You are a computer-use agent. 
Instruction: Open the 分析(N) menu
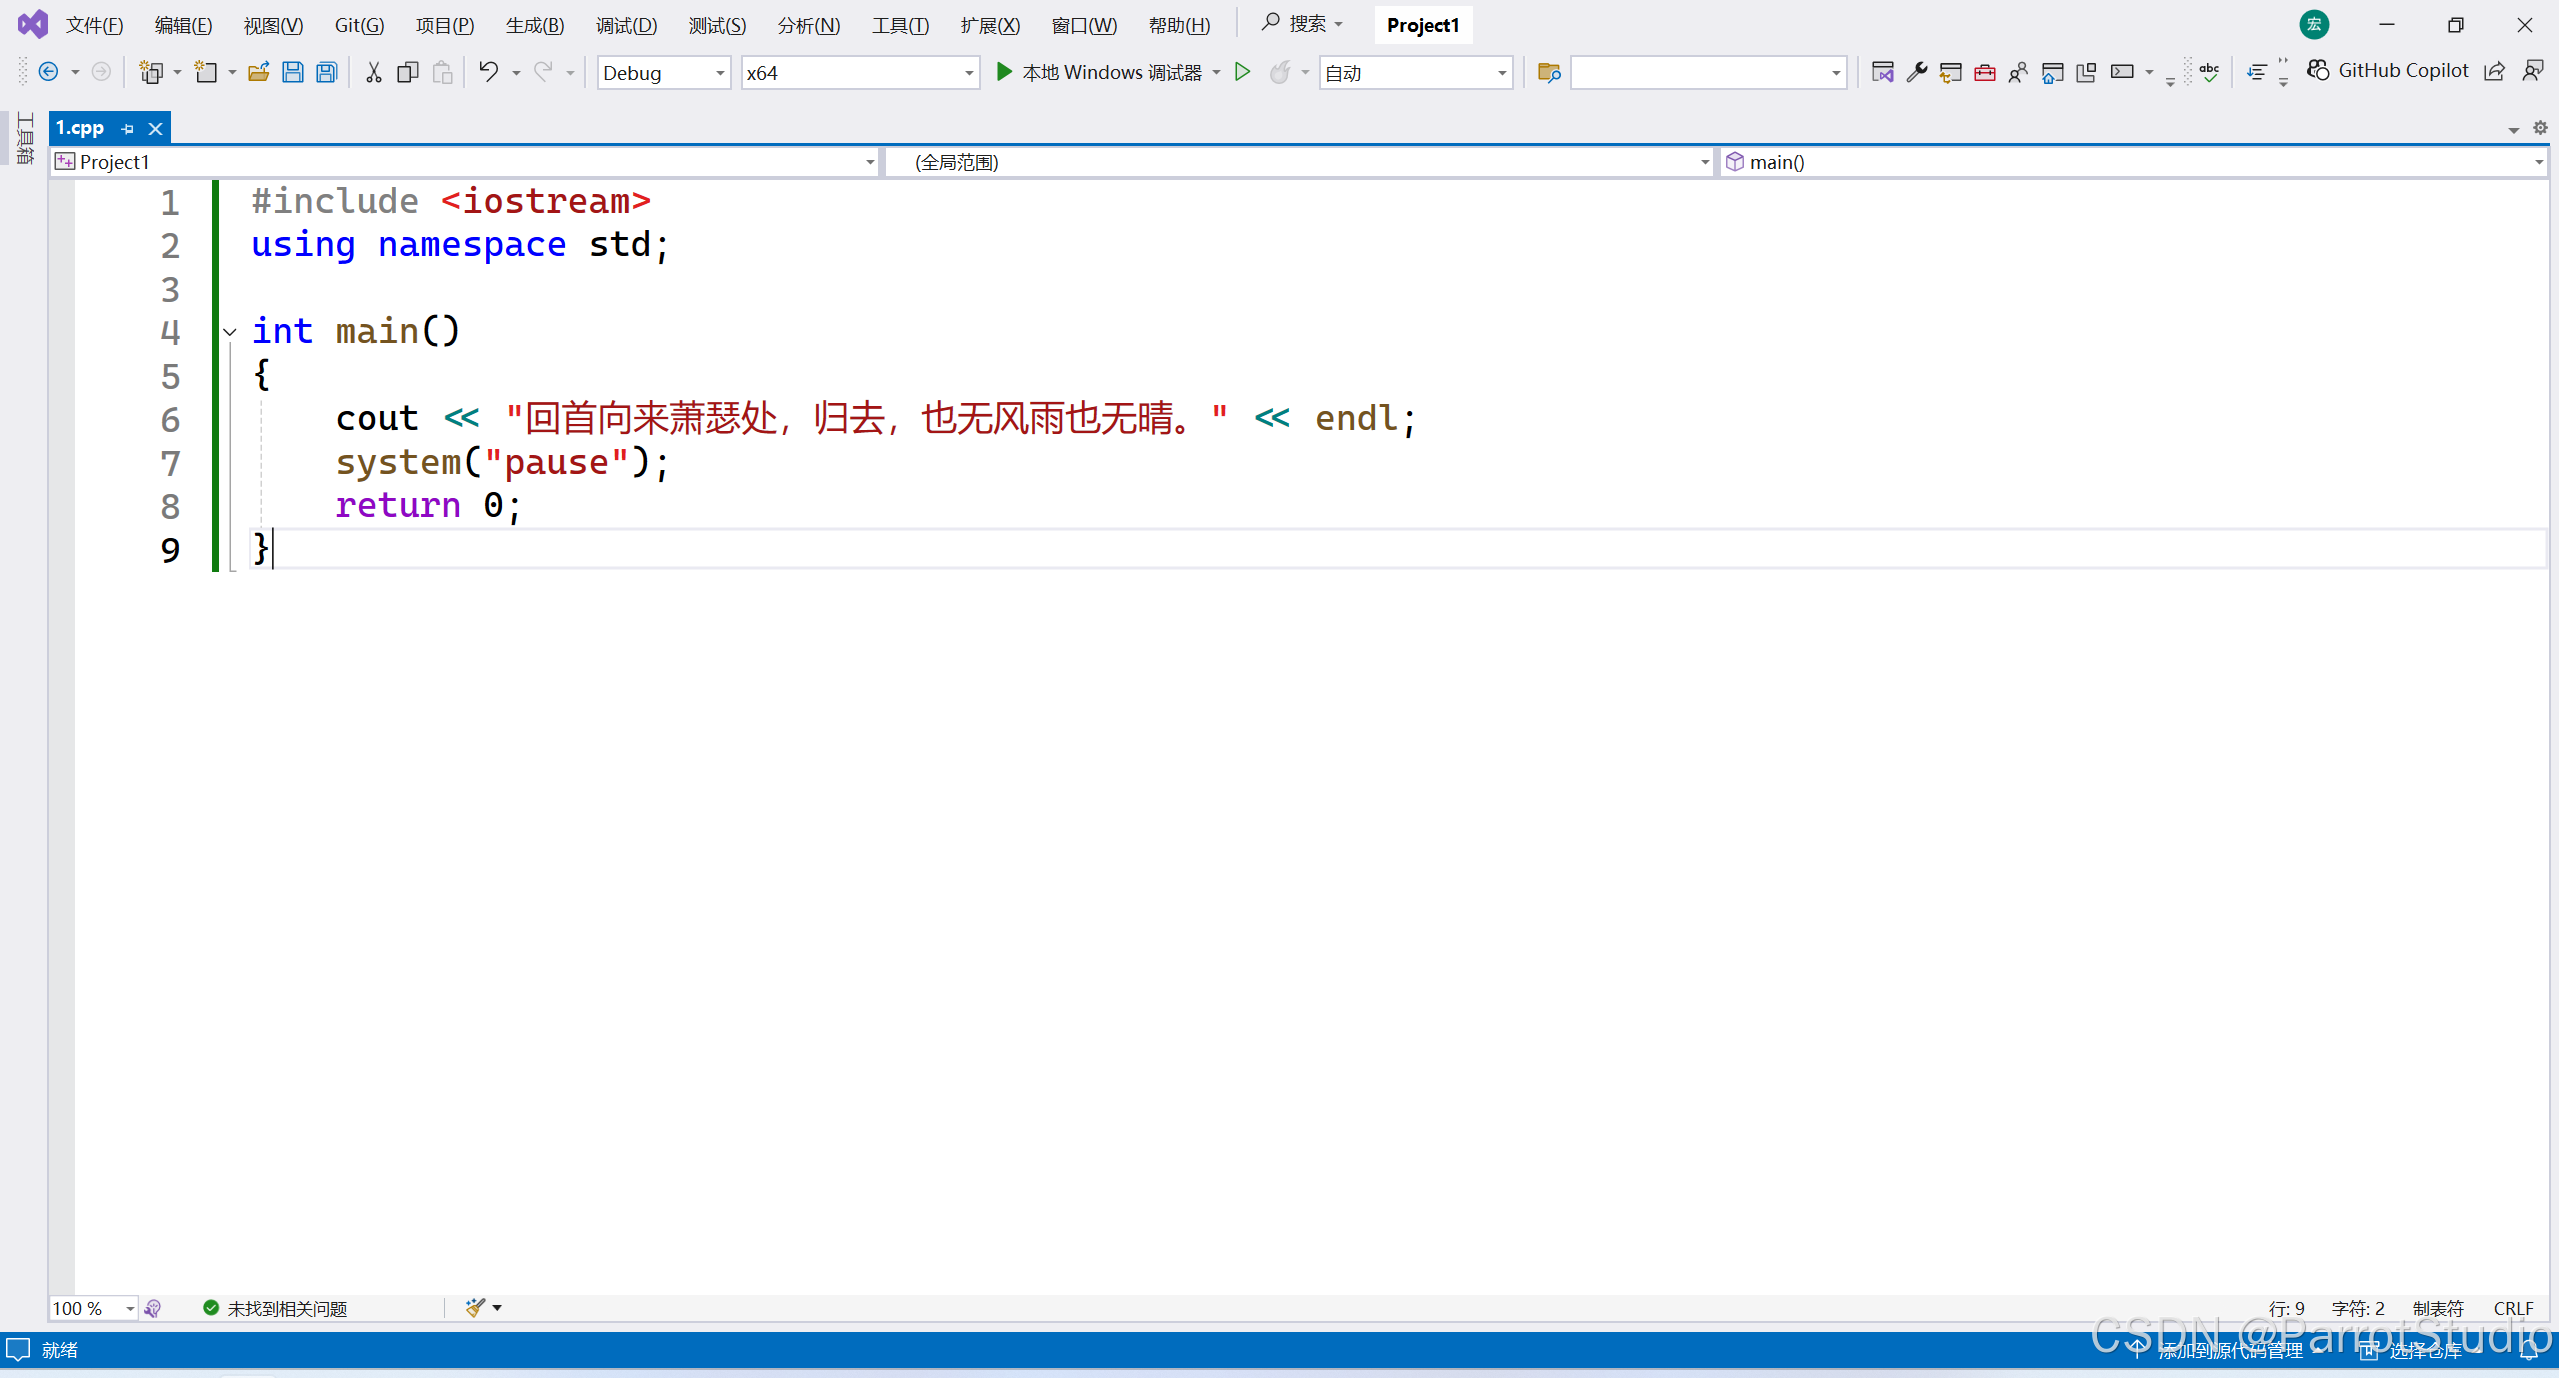[809, 25]
